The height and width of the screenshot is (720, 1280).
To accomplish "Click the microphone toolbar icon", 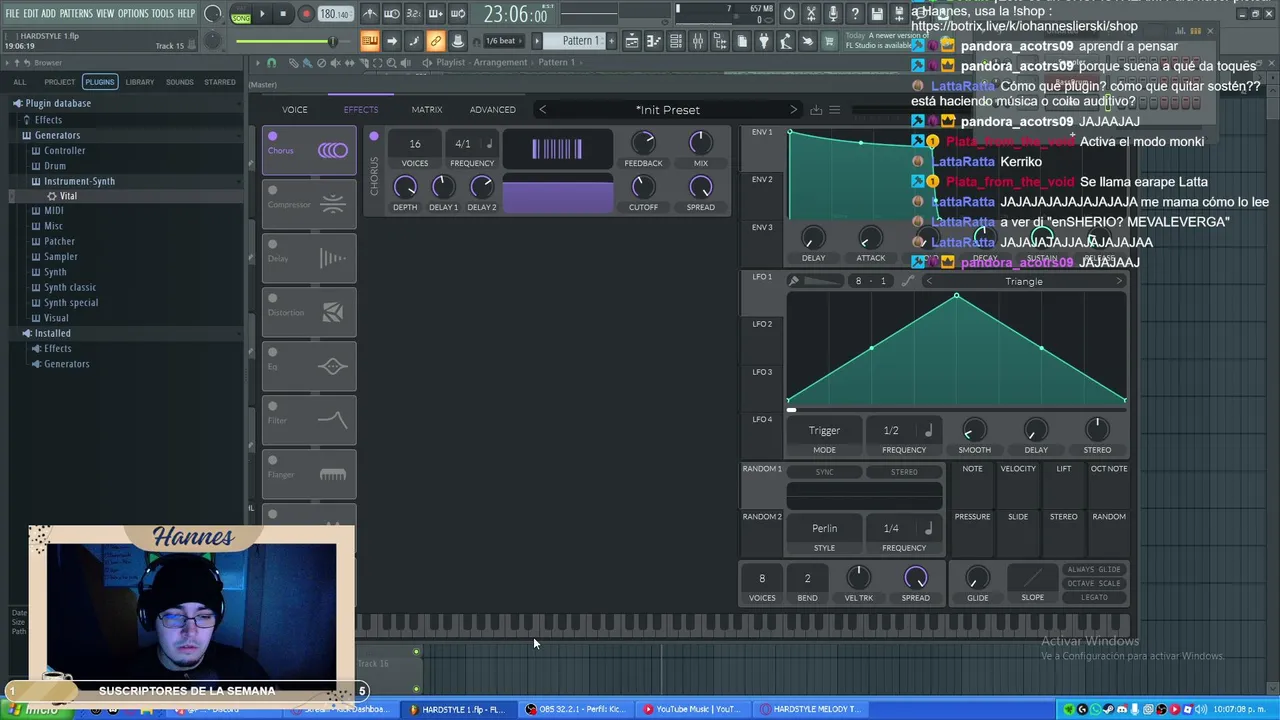I will [x=832, y=14].
